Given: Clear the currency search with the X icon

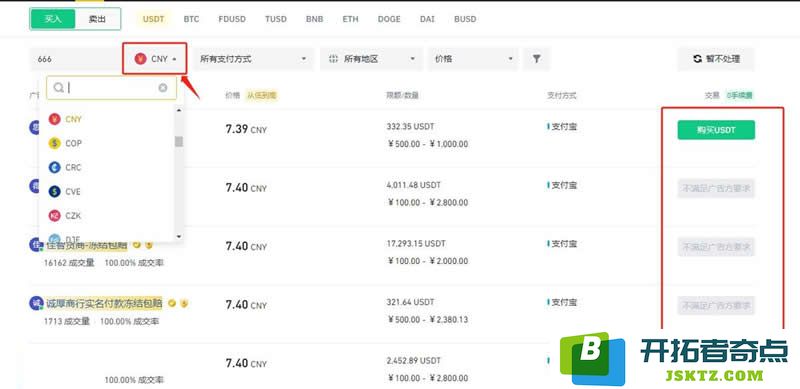Looking at the screenshot, I should (163, 88).
